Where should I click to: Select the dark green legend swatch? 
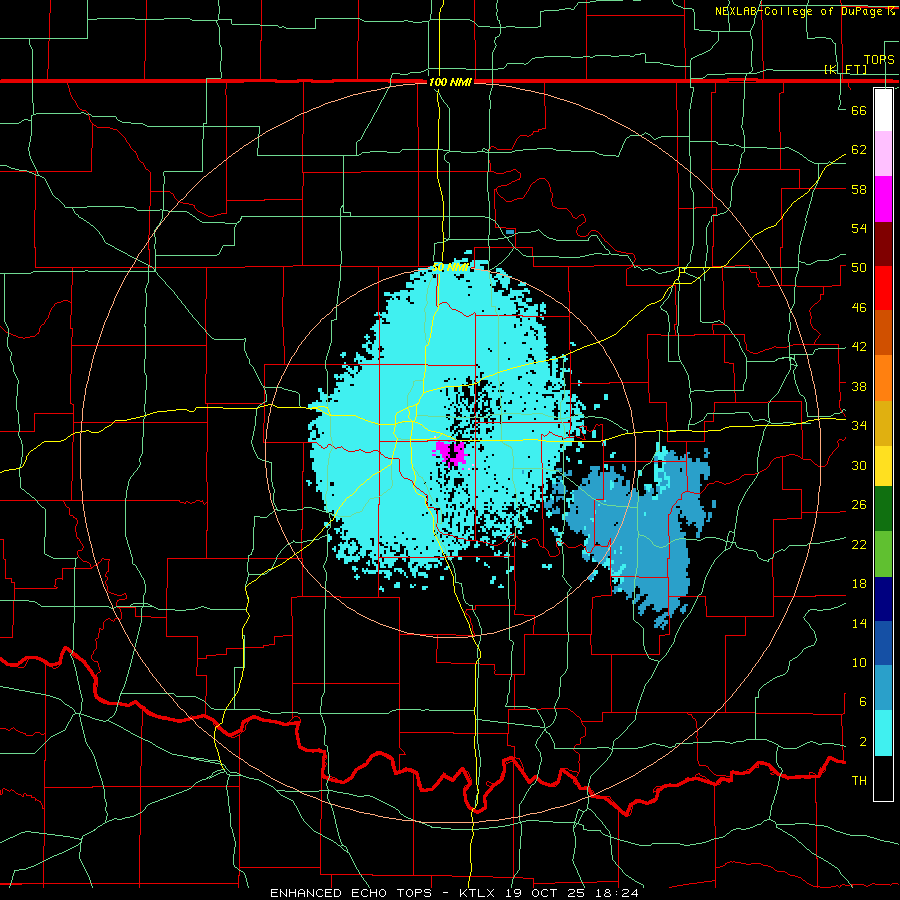(883, 509)
